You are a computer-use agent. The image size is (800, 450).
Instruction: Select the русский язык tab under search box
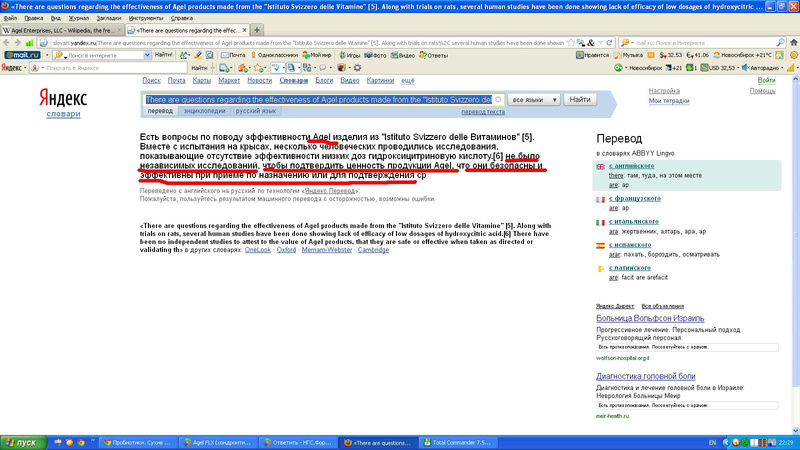(x=256, y=111)
